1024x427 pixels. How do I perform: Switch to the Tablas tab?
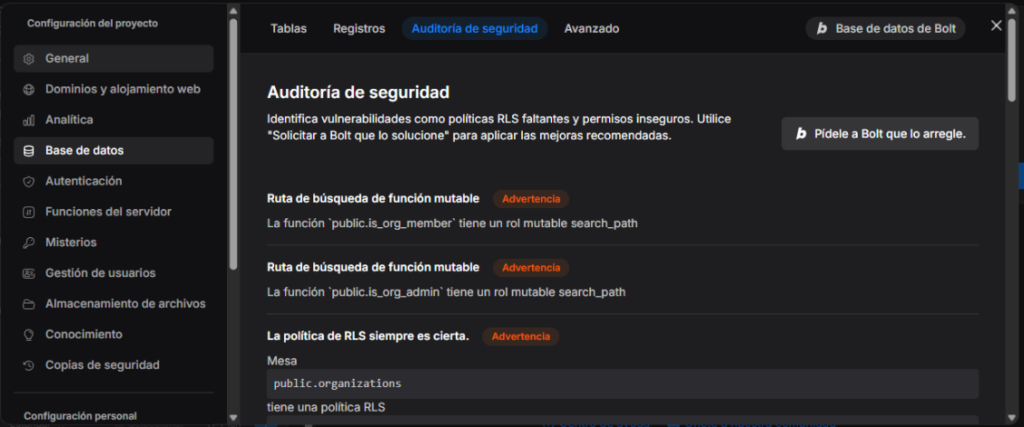[x=289, y=29]
